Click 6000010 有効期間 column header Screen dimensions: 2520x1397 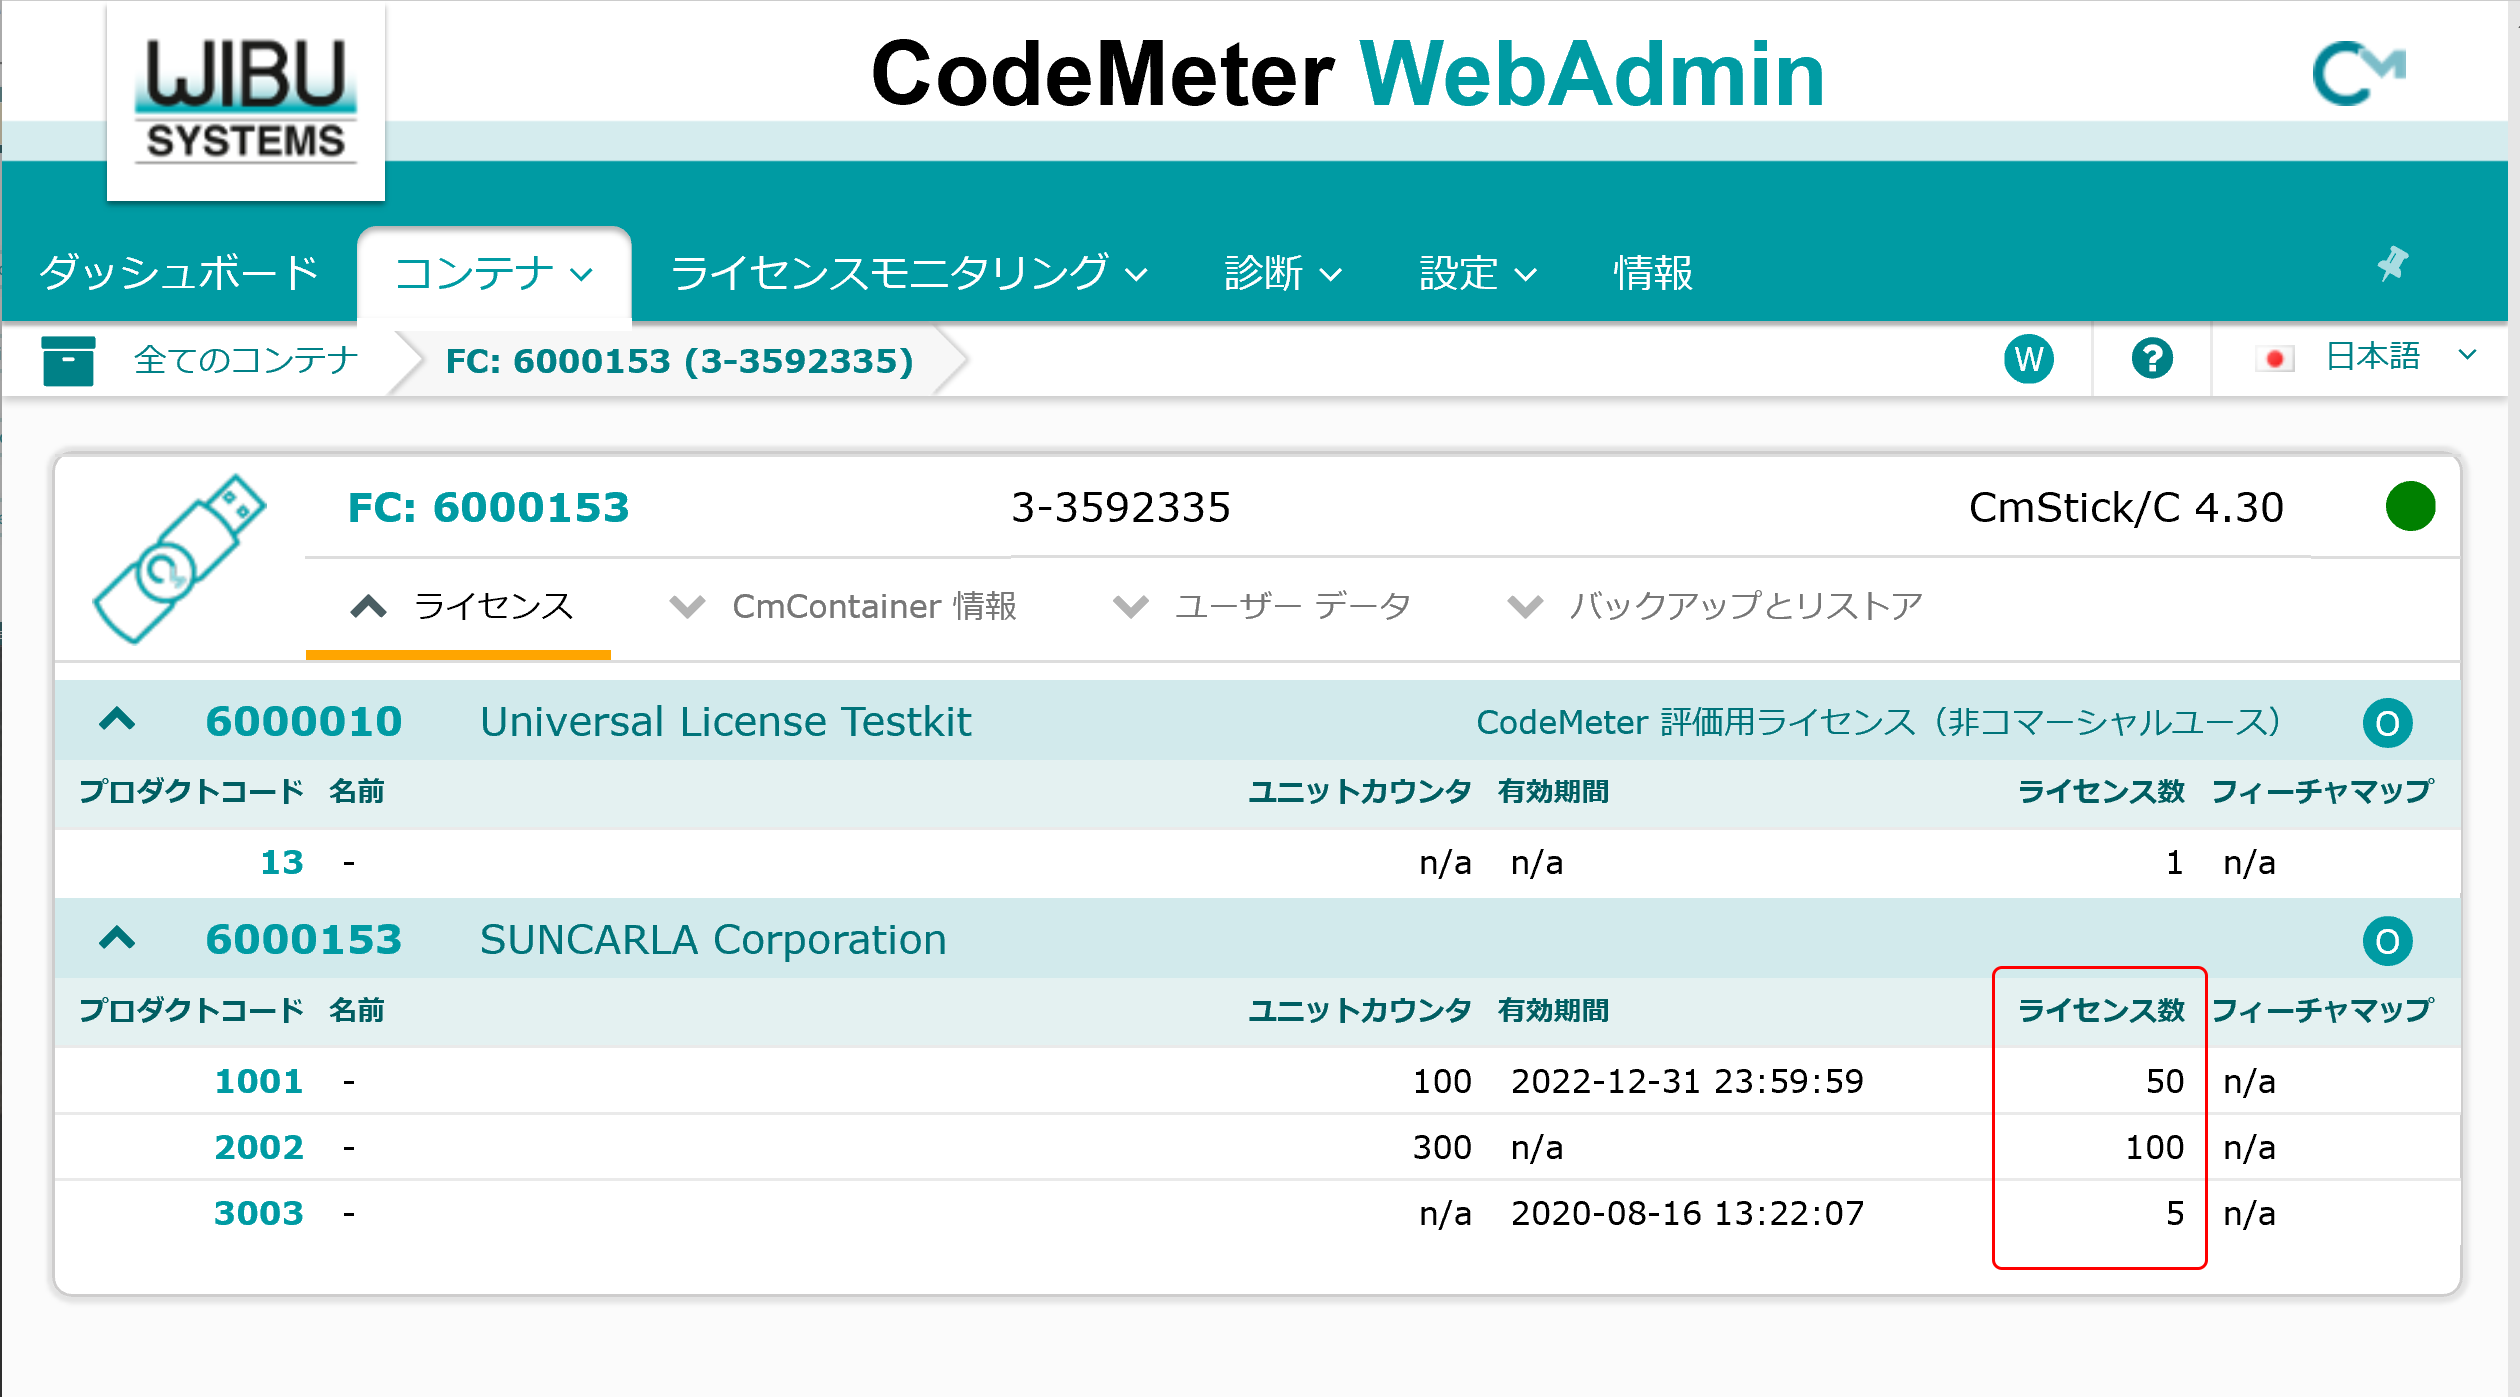point(1553,791)
